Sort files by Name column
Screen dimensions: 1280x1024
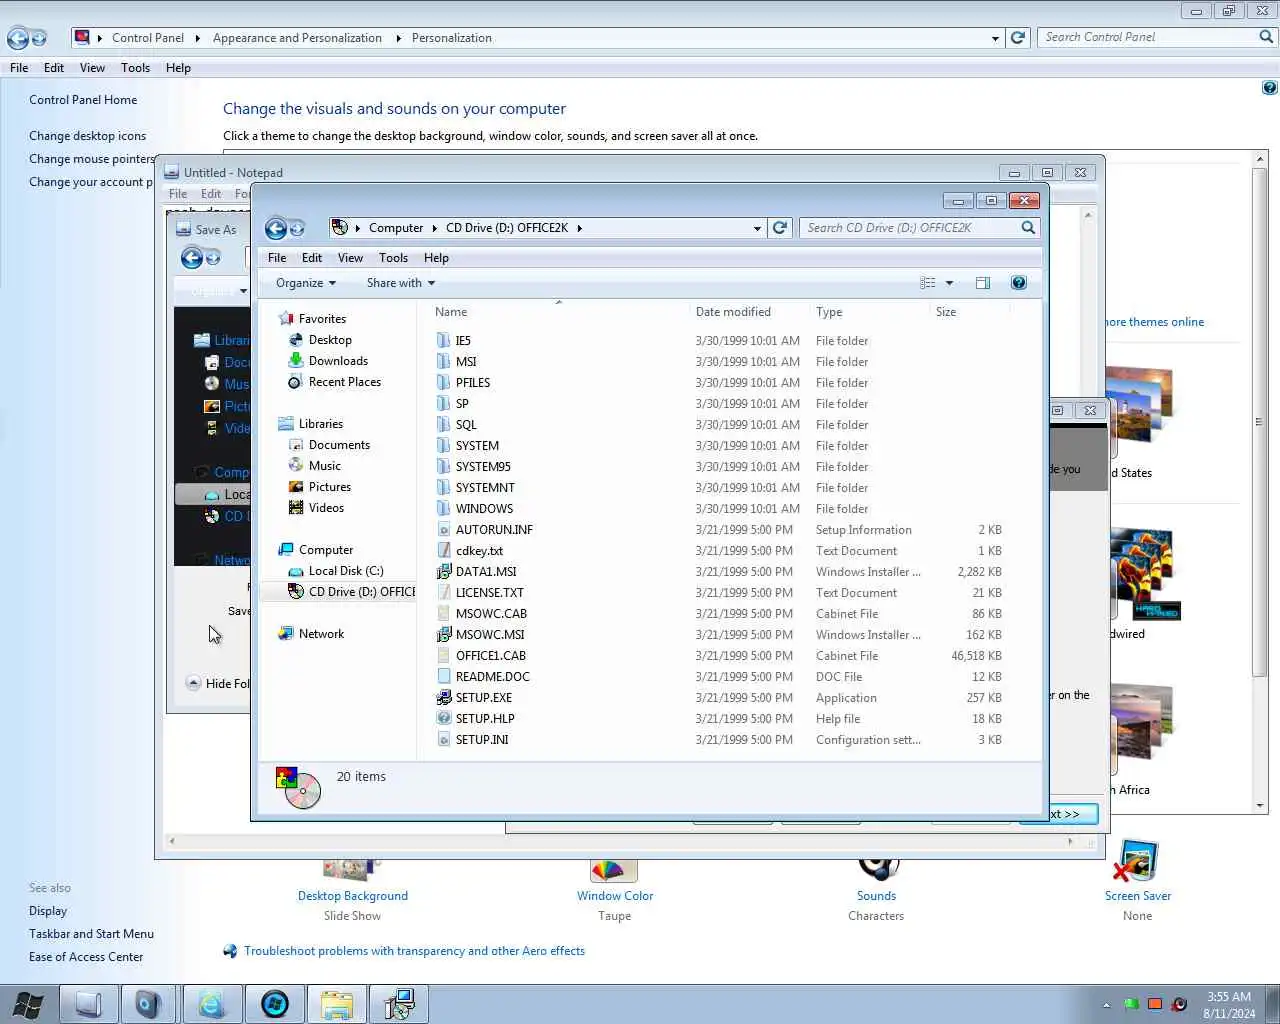point(451,312)
